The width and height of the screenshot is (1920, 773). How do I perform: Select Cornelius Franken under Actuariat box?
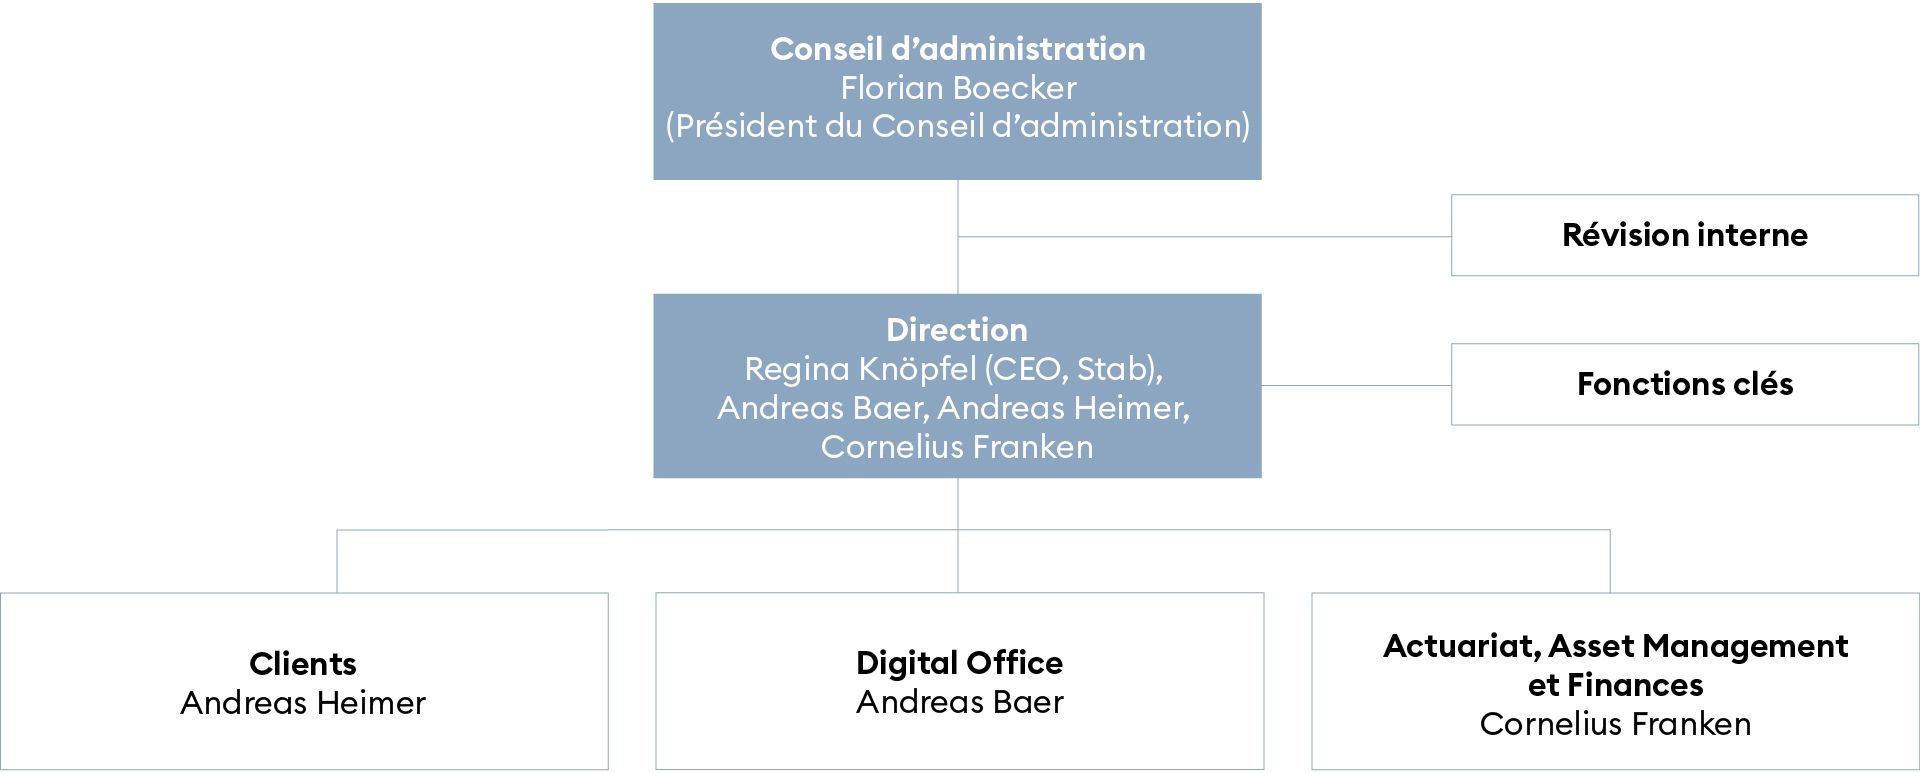click(x=1615, y=724)
